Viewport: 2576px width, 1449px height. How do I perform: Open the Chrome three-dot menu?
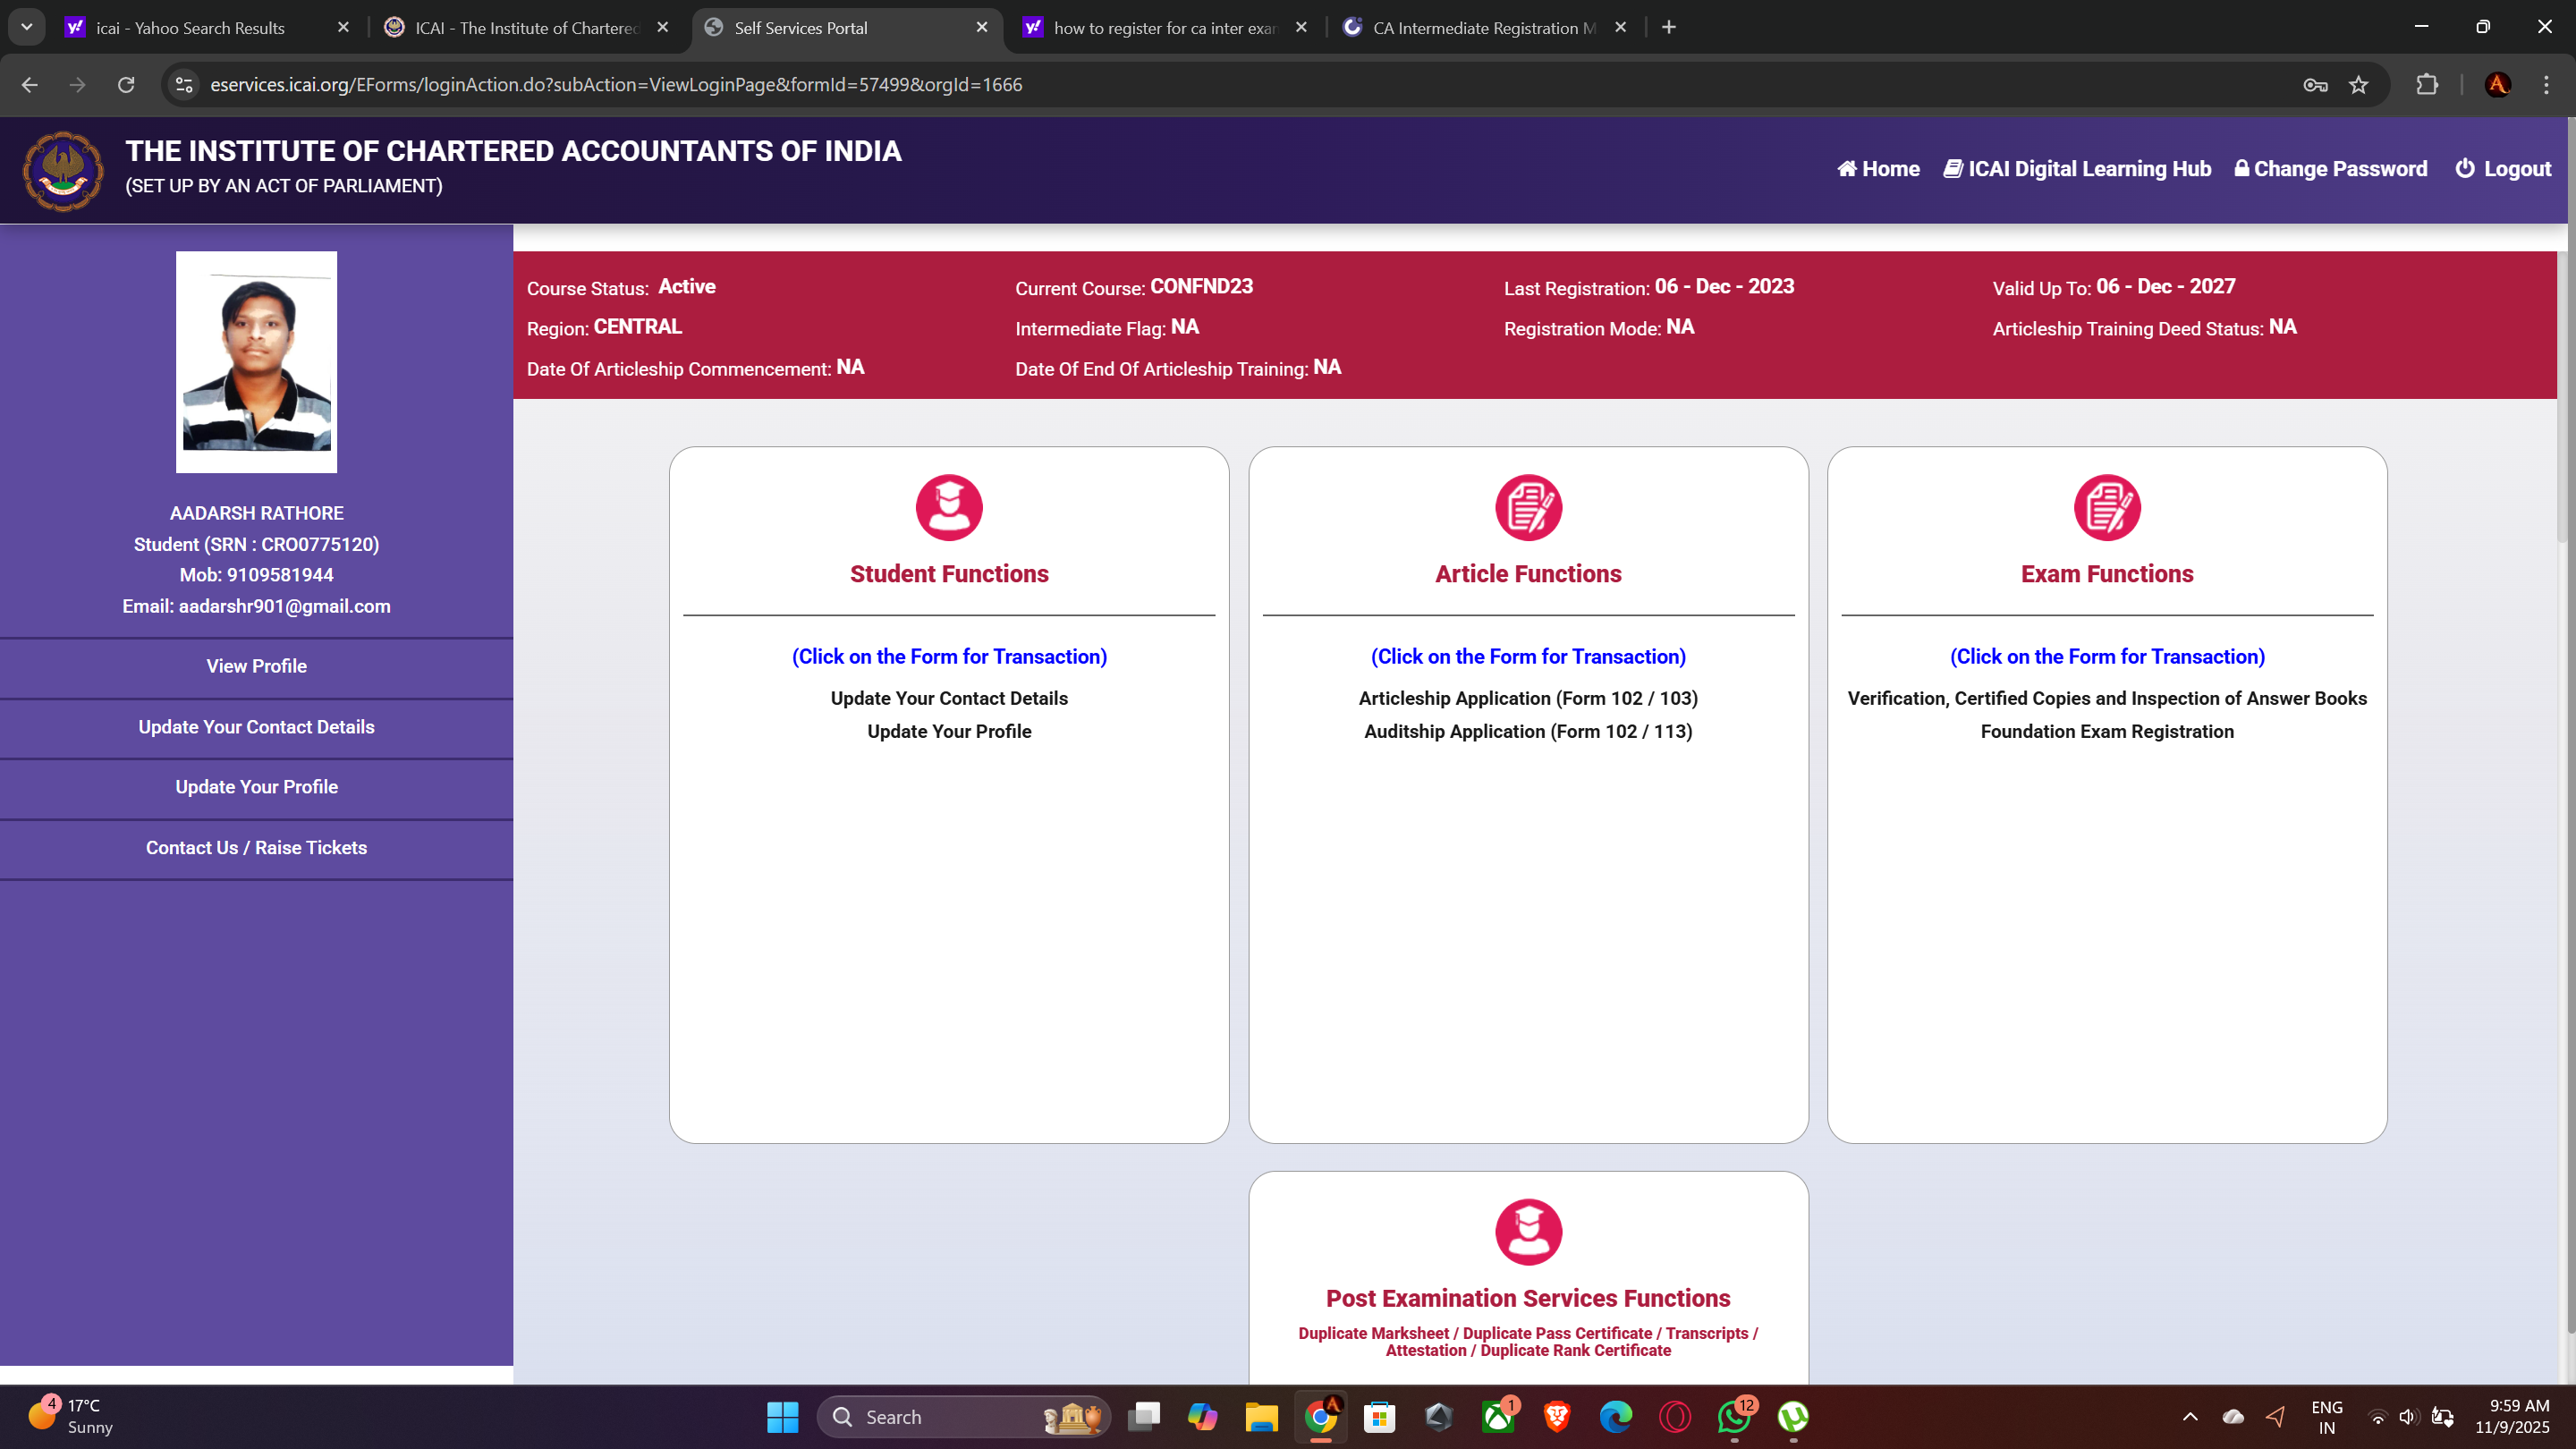pos(2546,85)
